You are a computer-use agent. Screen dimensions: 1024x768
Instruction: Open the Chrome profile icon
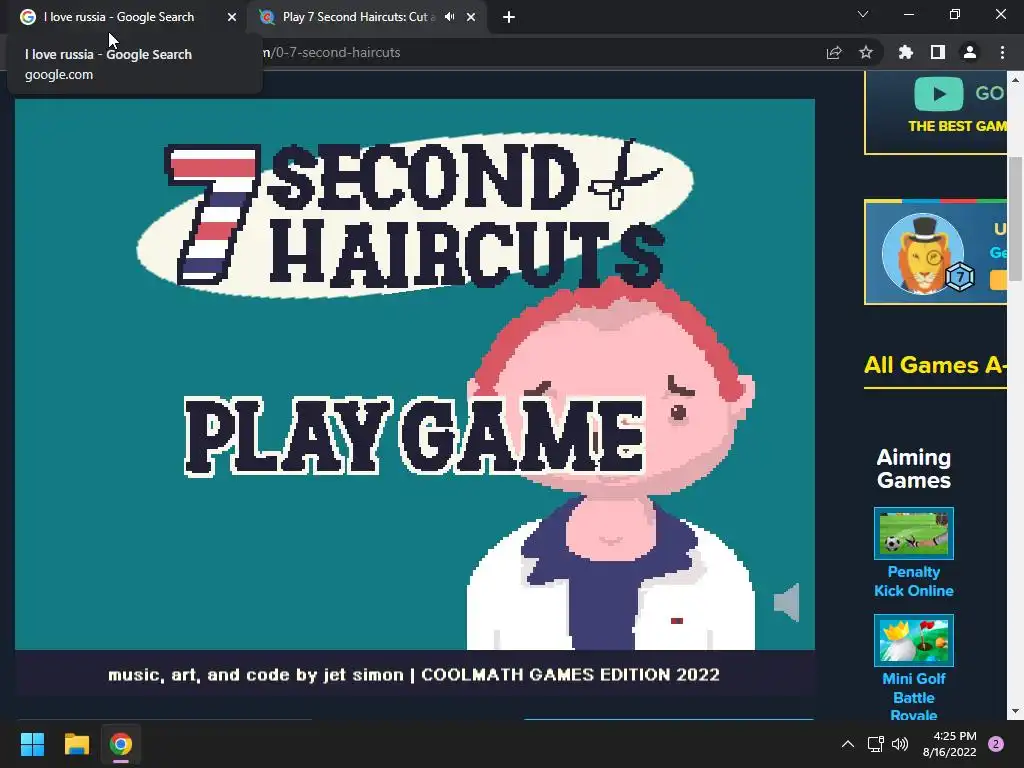click(970, 52)
